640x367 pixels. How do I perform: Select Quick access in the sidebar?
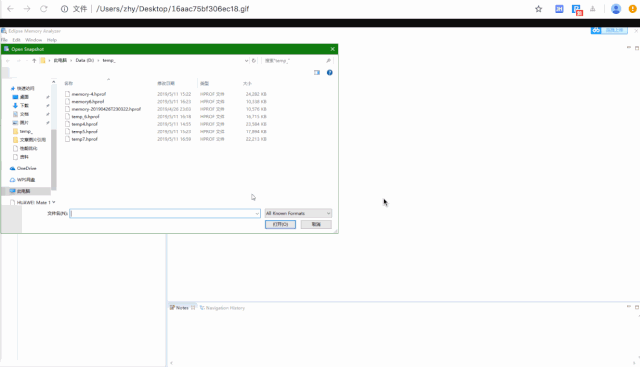25,88
